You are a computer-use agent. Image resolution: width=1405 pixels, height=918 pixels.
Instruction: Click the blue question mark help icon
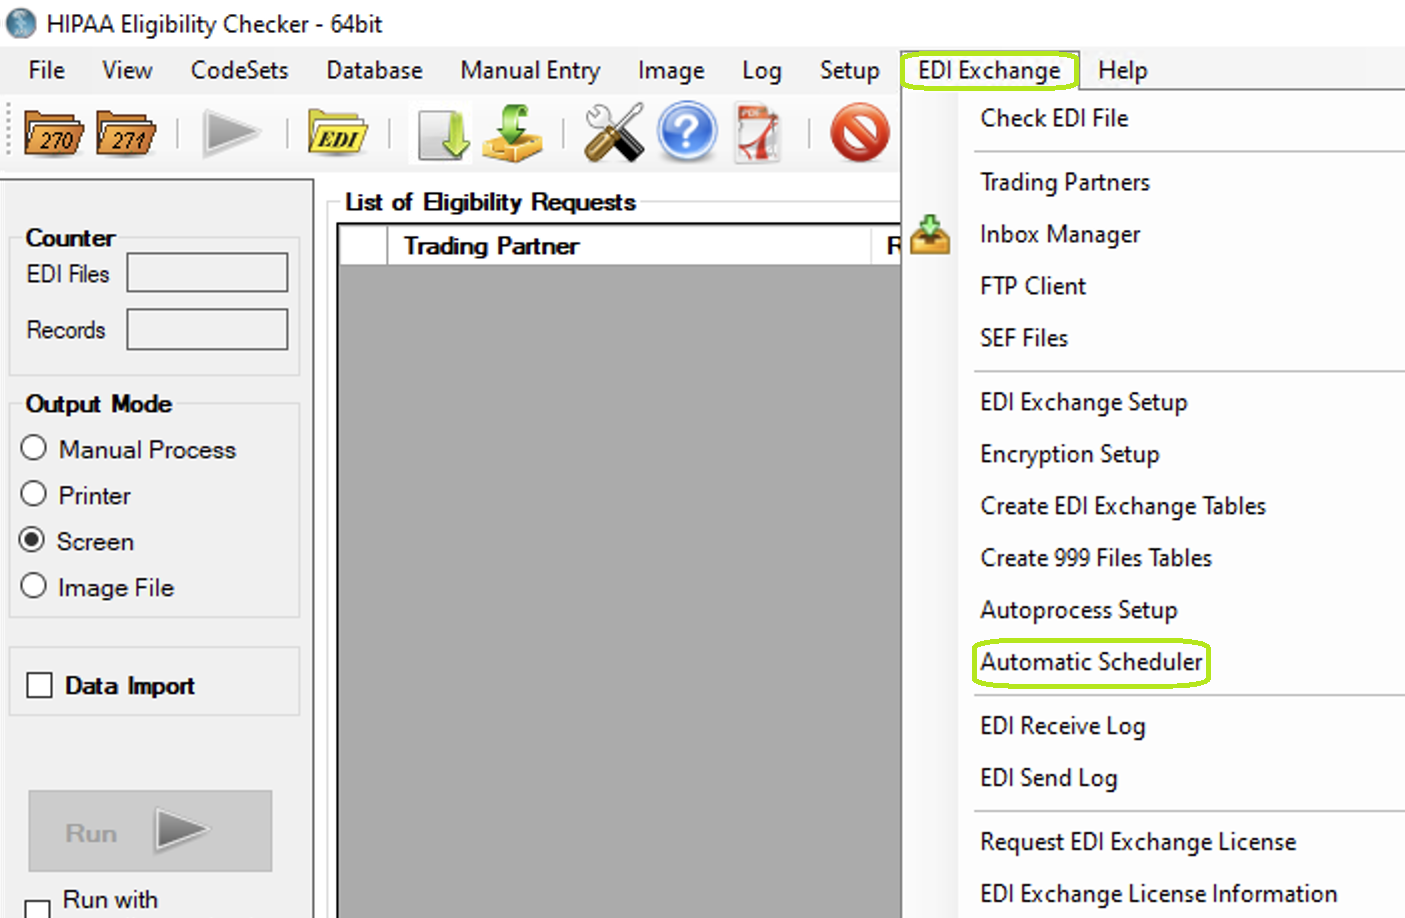coord(687,133)
